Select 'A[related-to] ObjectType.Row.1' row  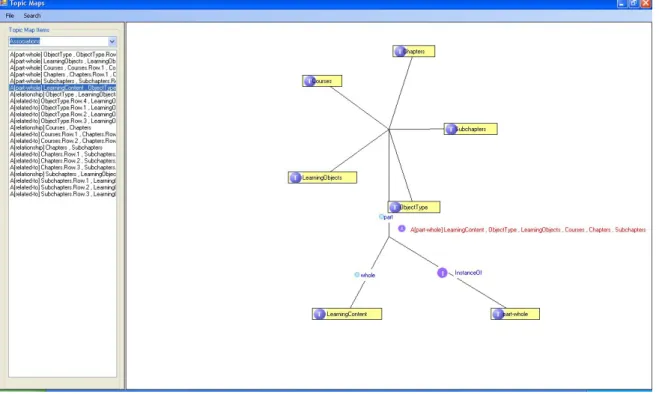coord(63,108)
